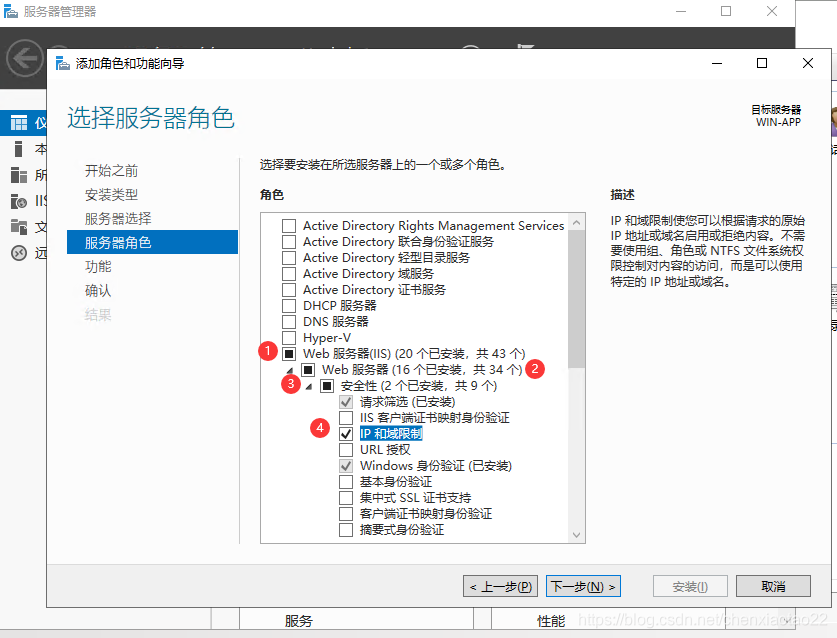This screenshot has width=837, height=638.
Task: Toggle 安全性 group checkbox
Action: 327,385
